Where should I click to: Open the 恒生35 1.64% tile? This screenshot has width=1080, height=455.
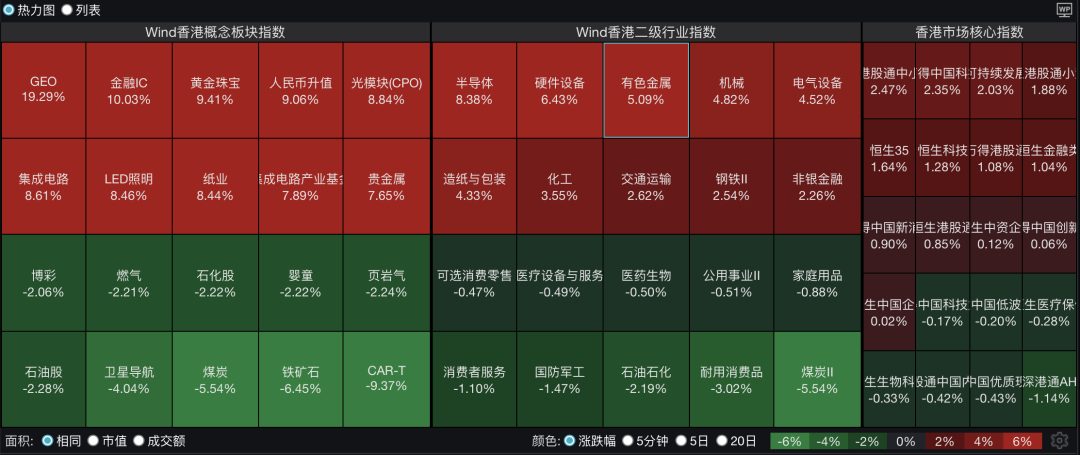click(x=889, y=158)
